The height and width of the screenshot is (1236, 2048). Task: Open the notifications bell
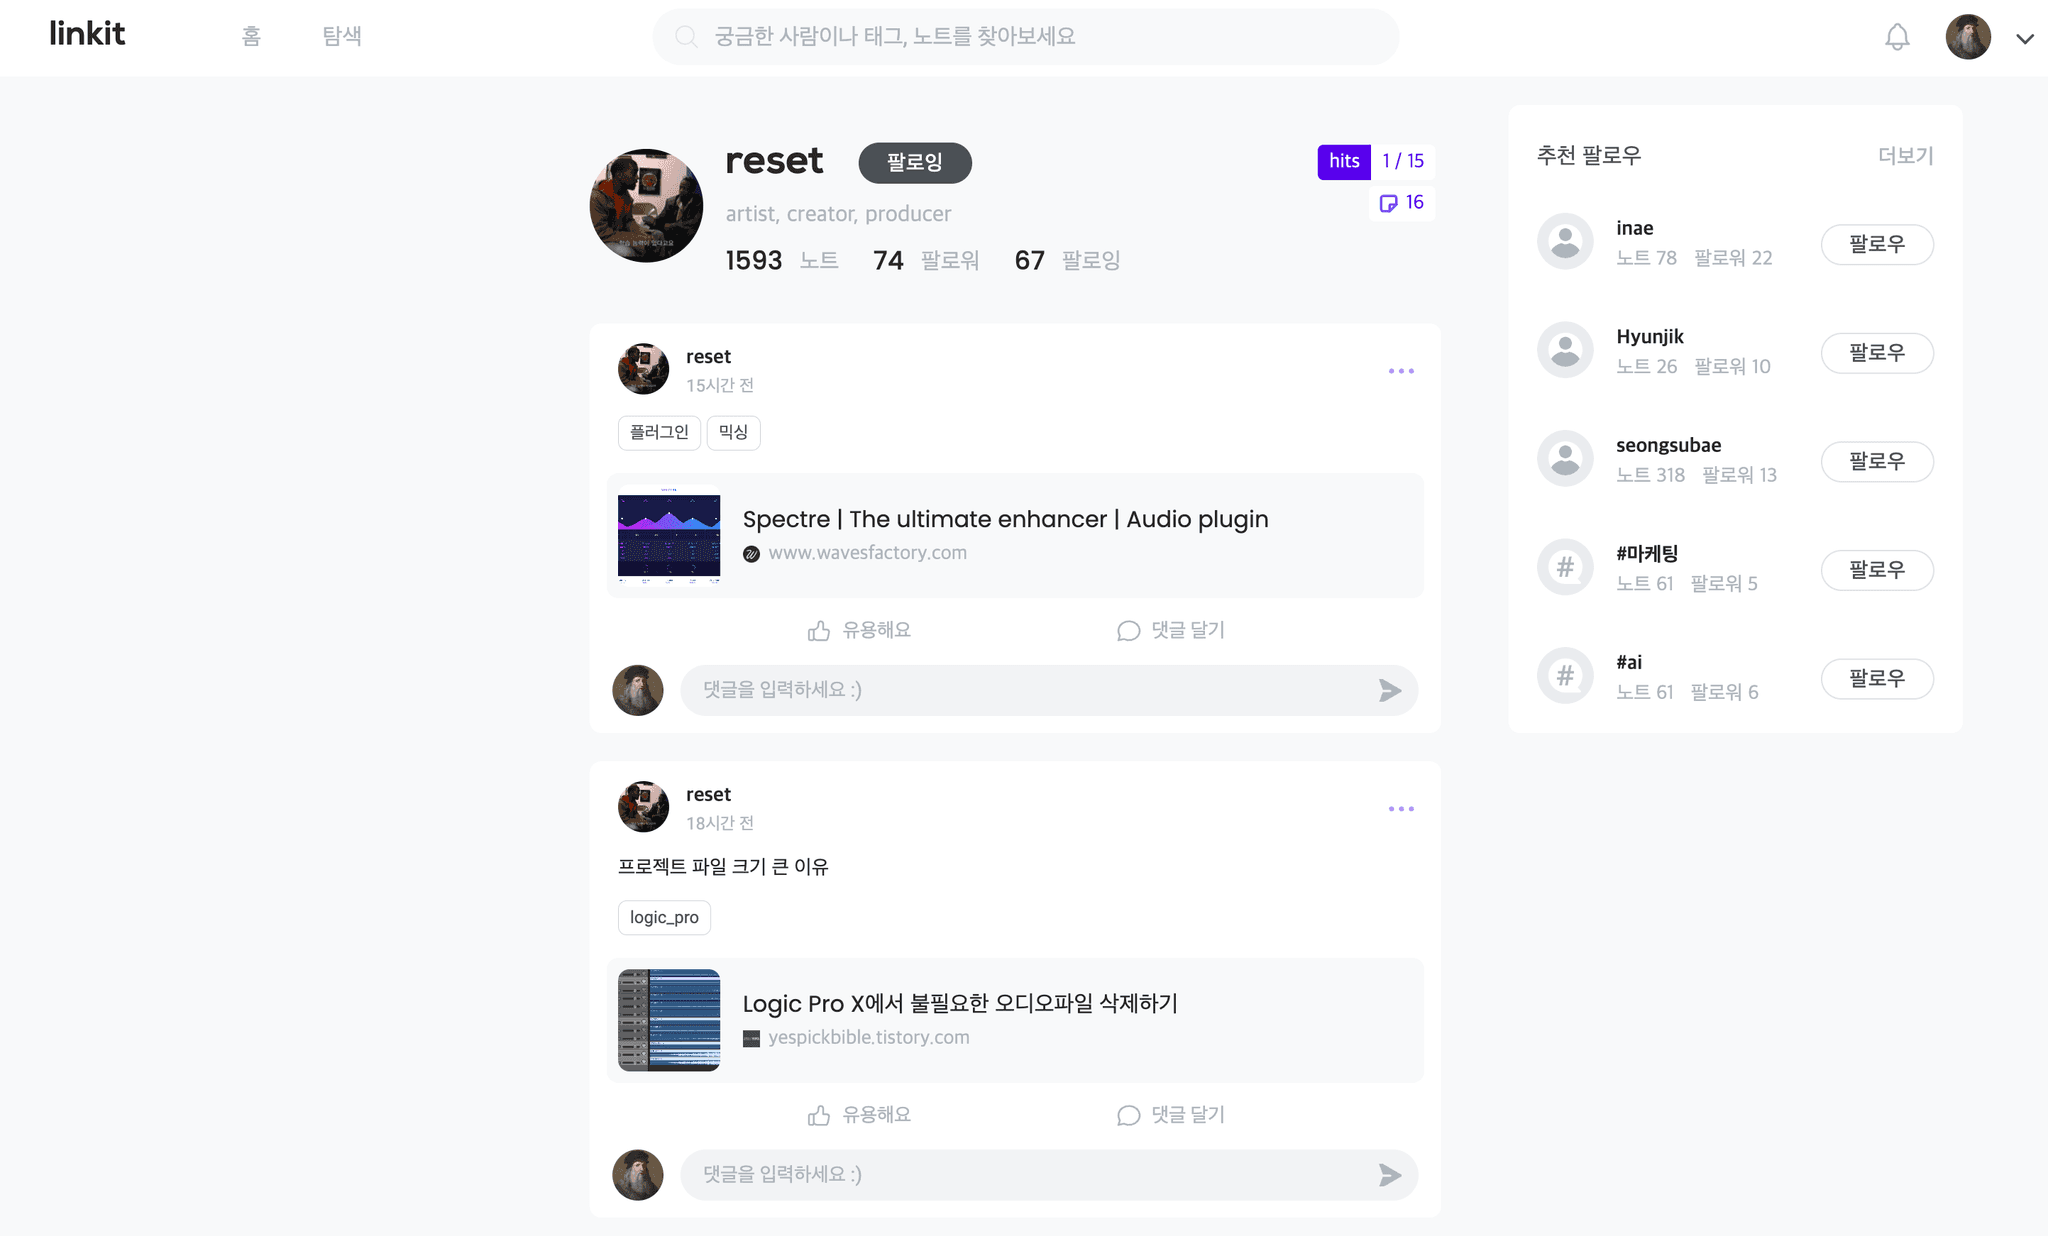click(x=1897, y=38)
